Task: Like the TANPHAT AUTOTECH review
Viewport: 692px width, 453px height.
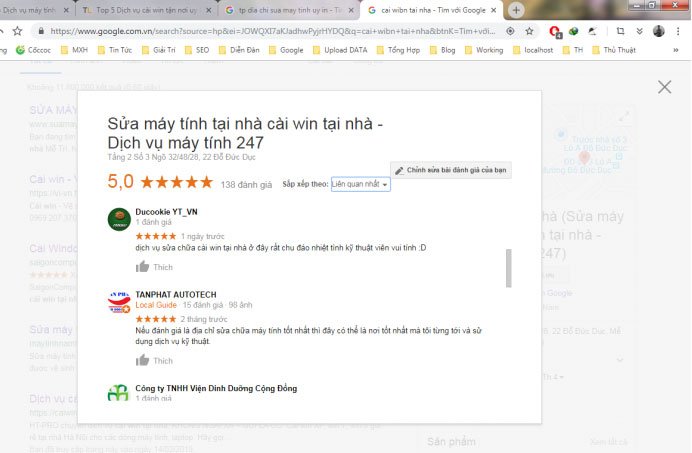Action: [x=154, y=360]
